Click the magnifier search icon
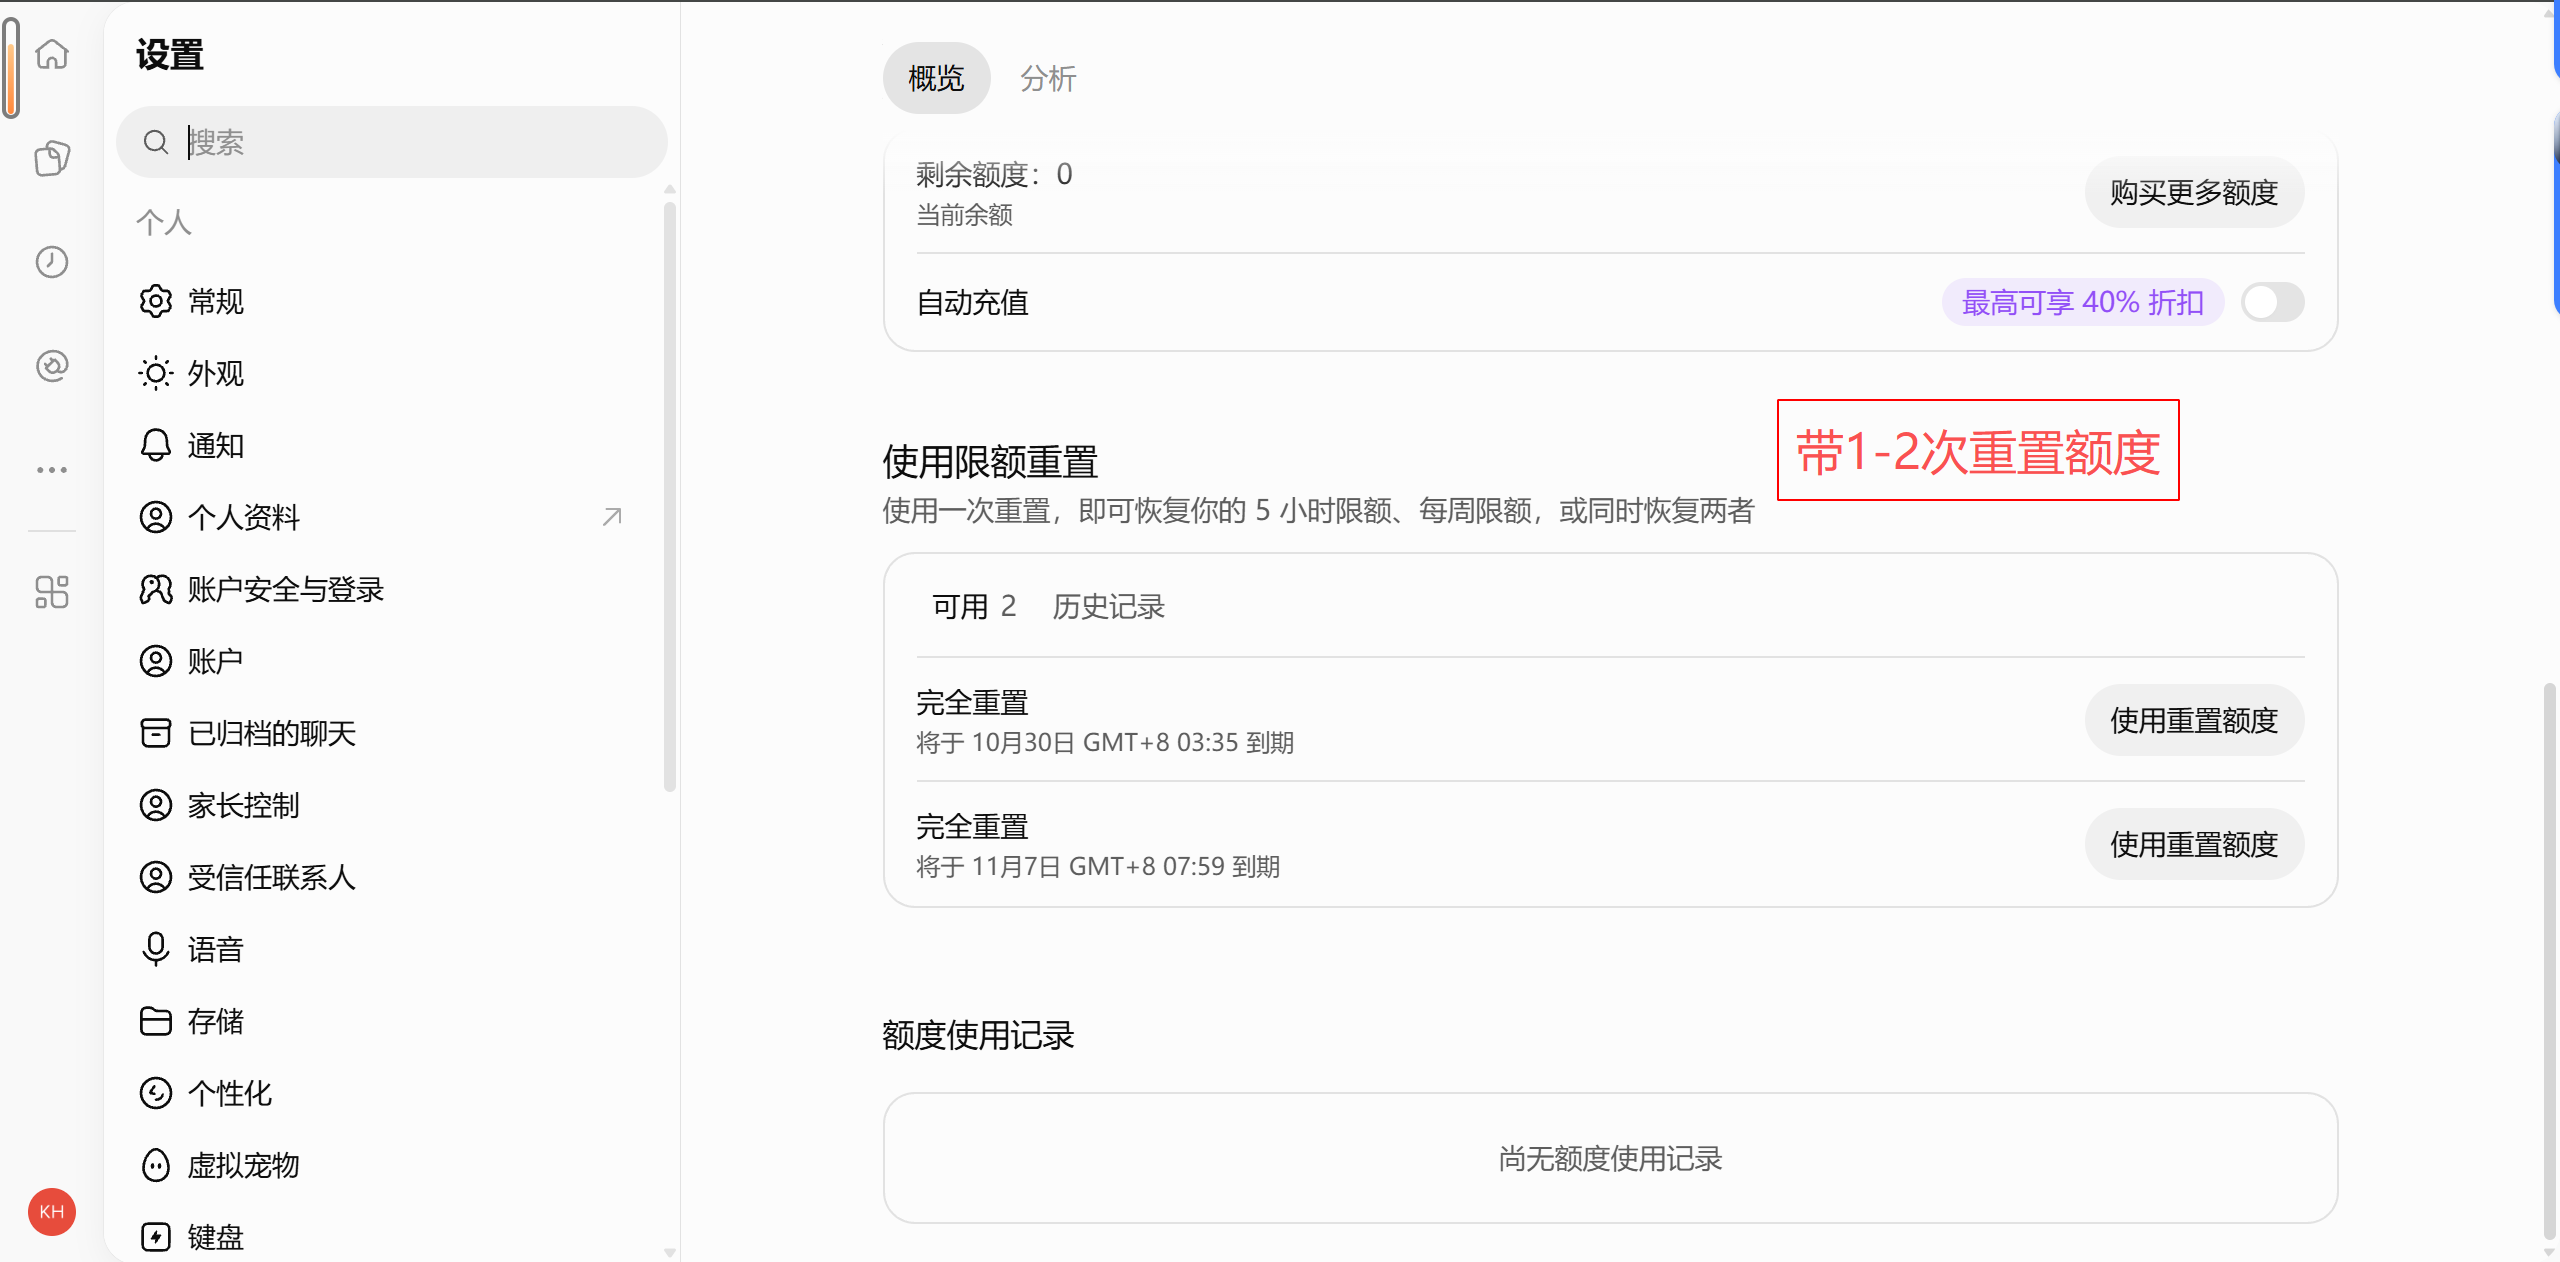This screenshot has width=2560, height=1262. click(x=155, y=142)
